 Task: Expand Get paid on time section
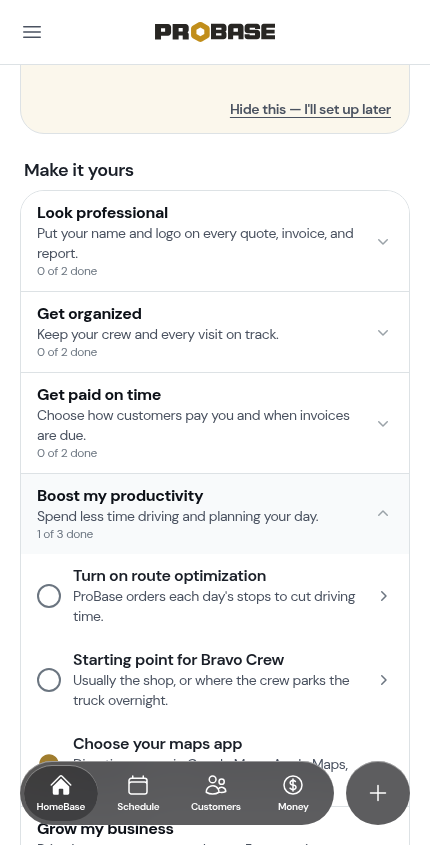pos(215,423)
